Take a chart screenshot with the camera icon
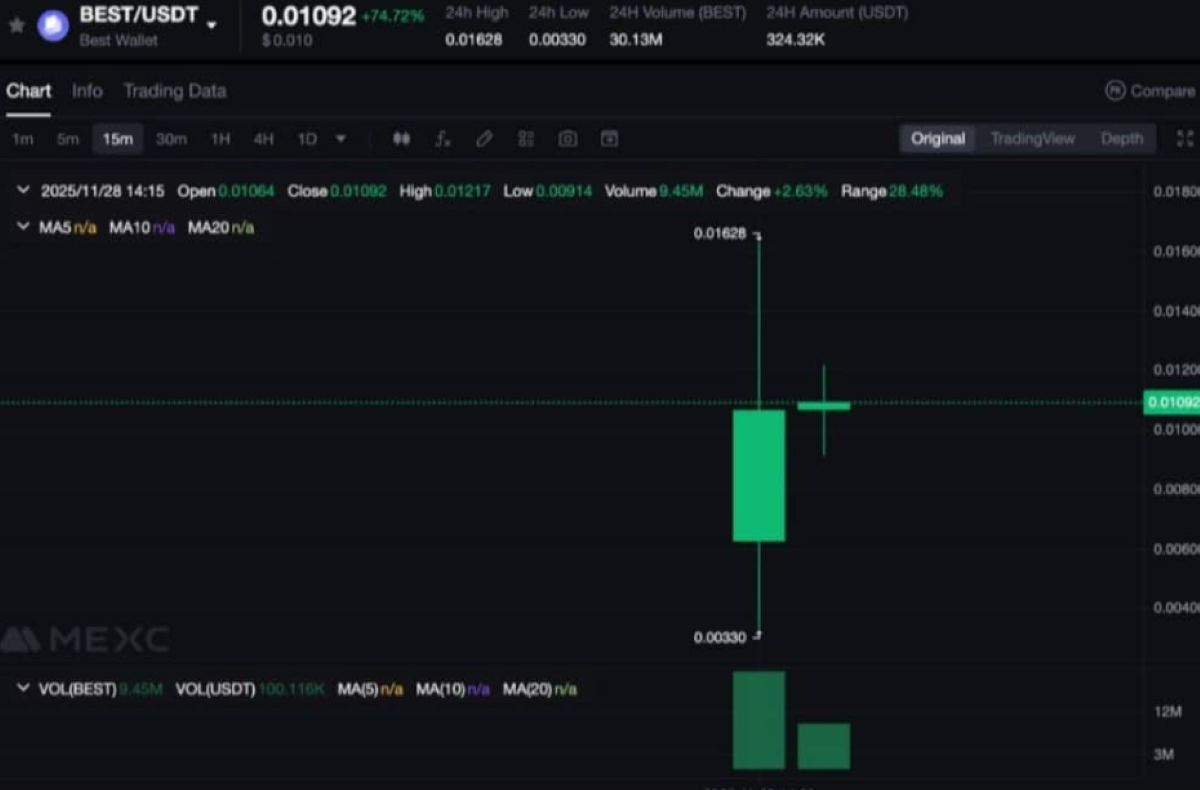This screenshot has height=790, width=1200. (567, 139)
